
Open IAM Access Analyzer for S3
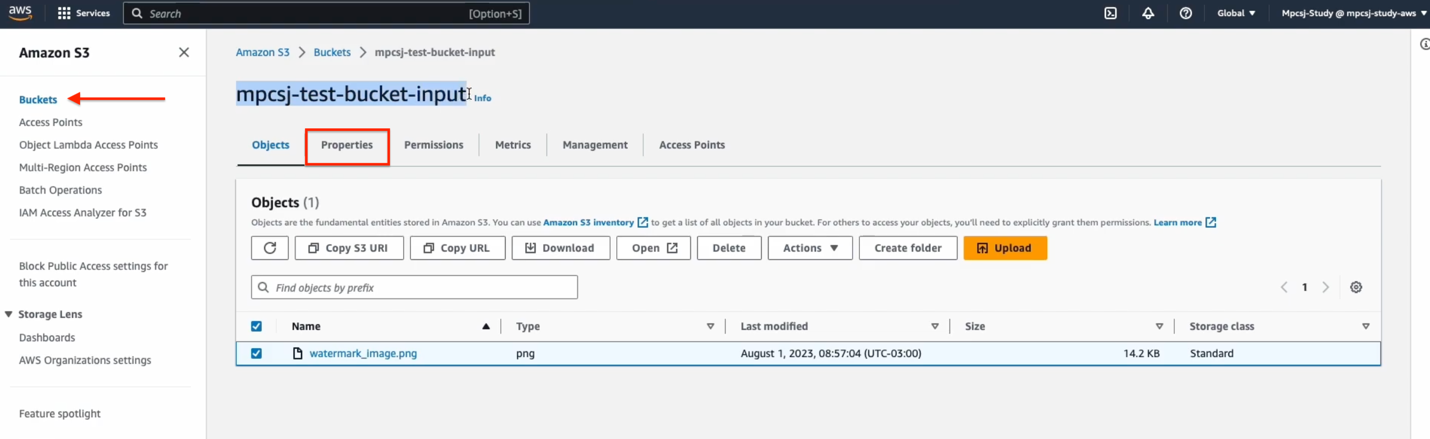tap(83, 212)
